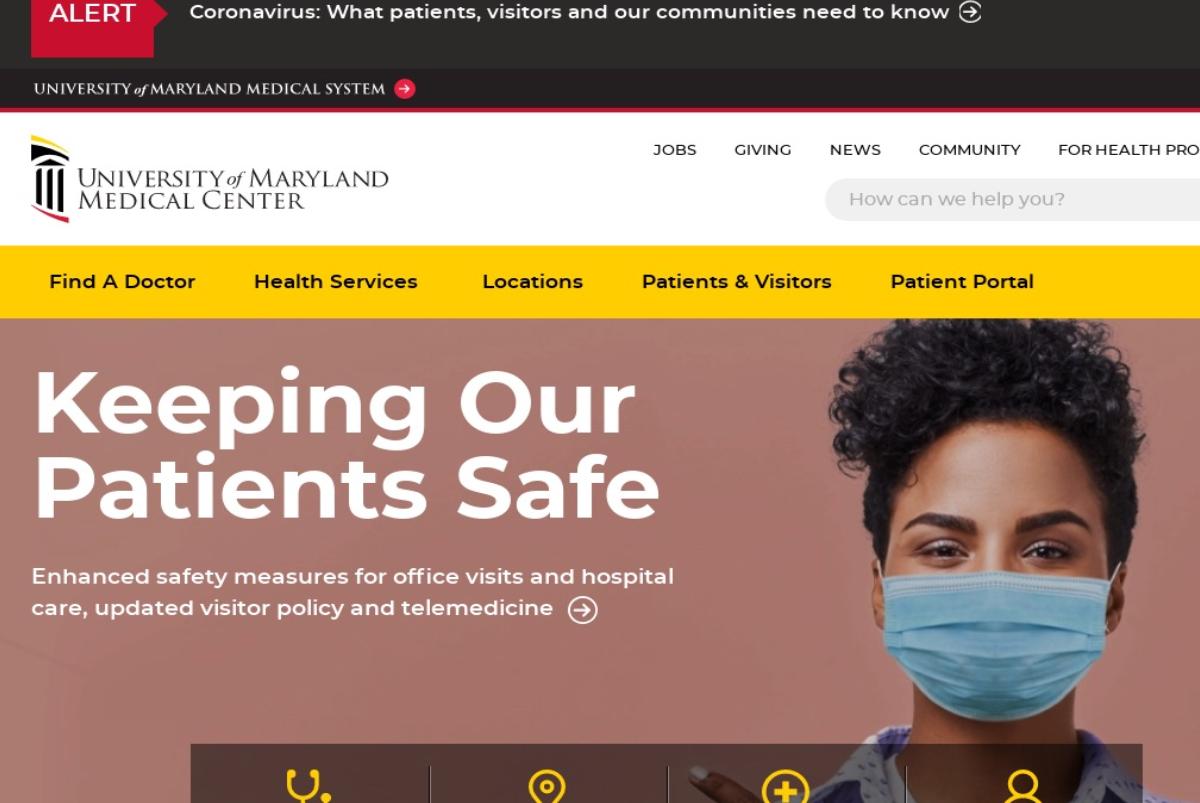Screen dimensions: 1200x803
Task: Click the yellow map pin icon
Action: [547, 787]
